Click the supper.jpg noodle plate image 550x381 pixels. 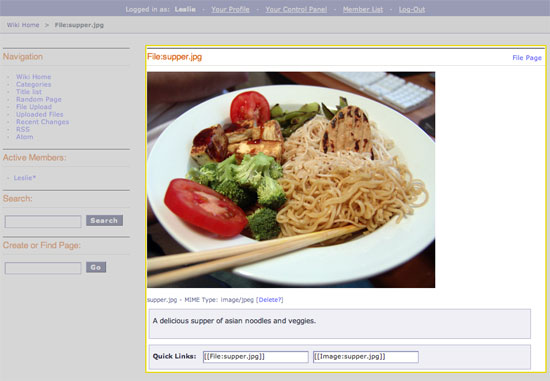tap(291, 180)
